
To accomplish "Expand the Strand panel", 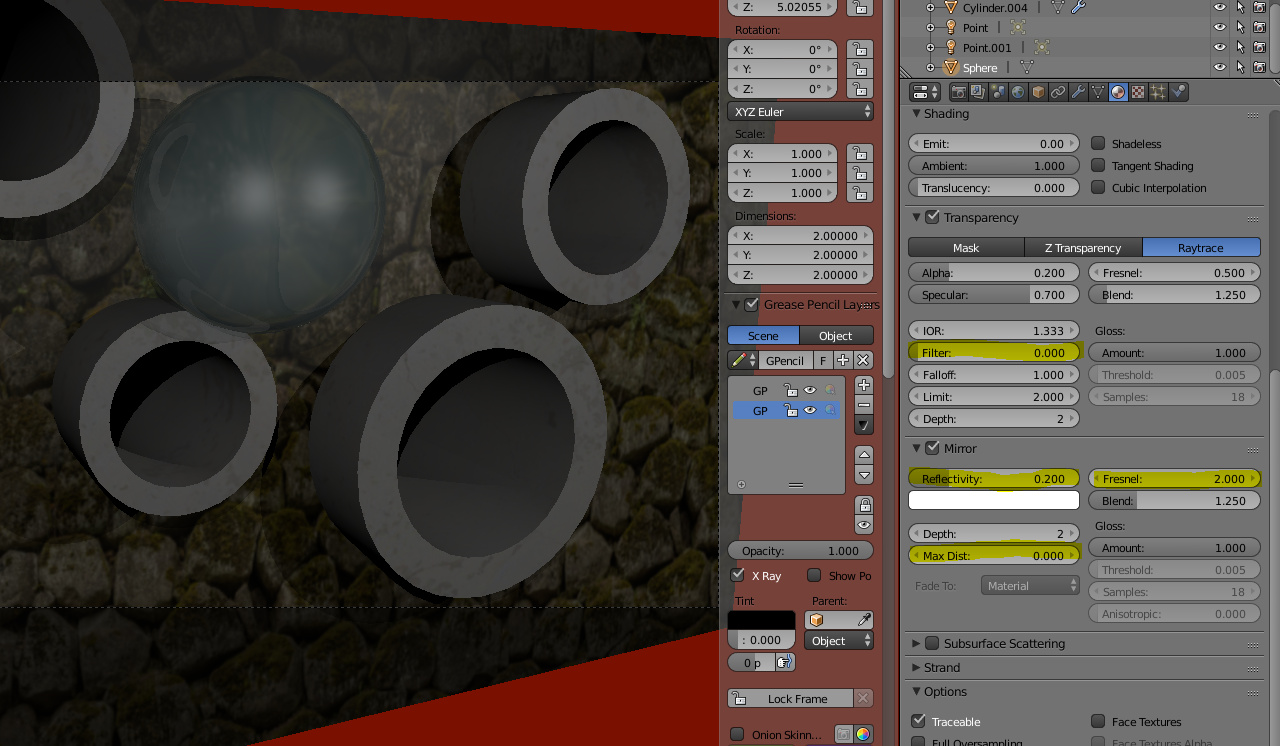I will pos(917,667).
